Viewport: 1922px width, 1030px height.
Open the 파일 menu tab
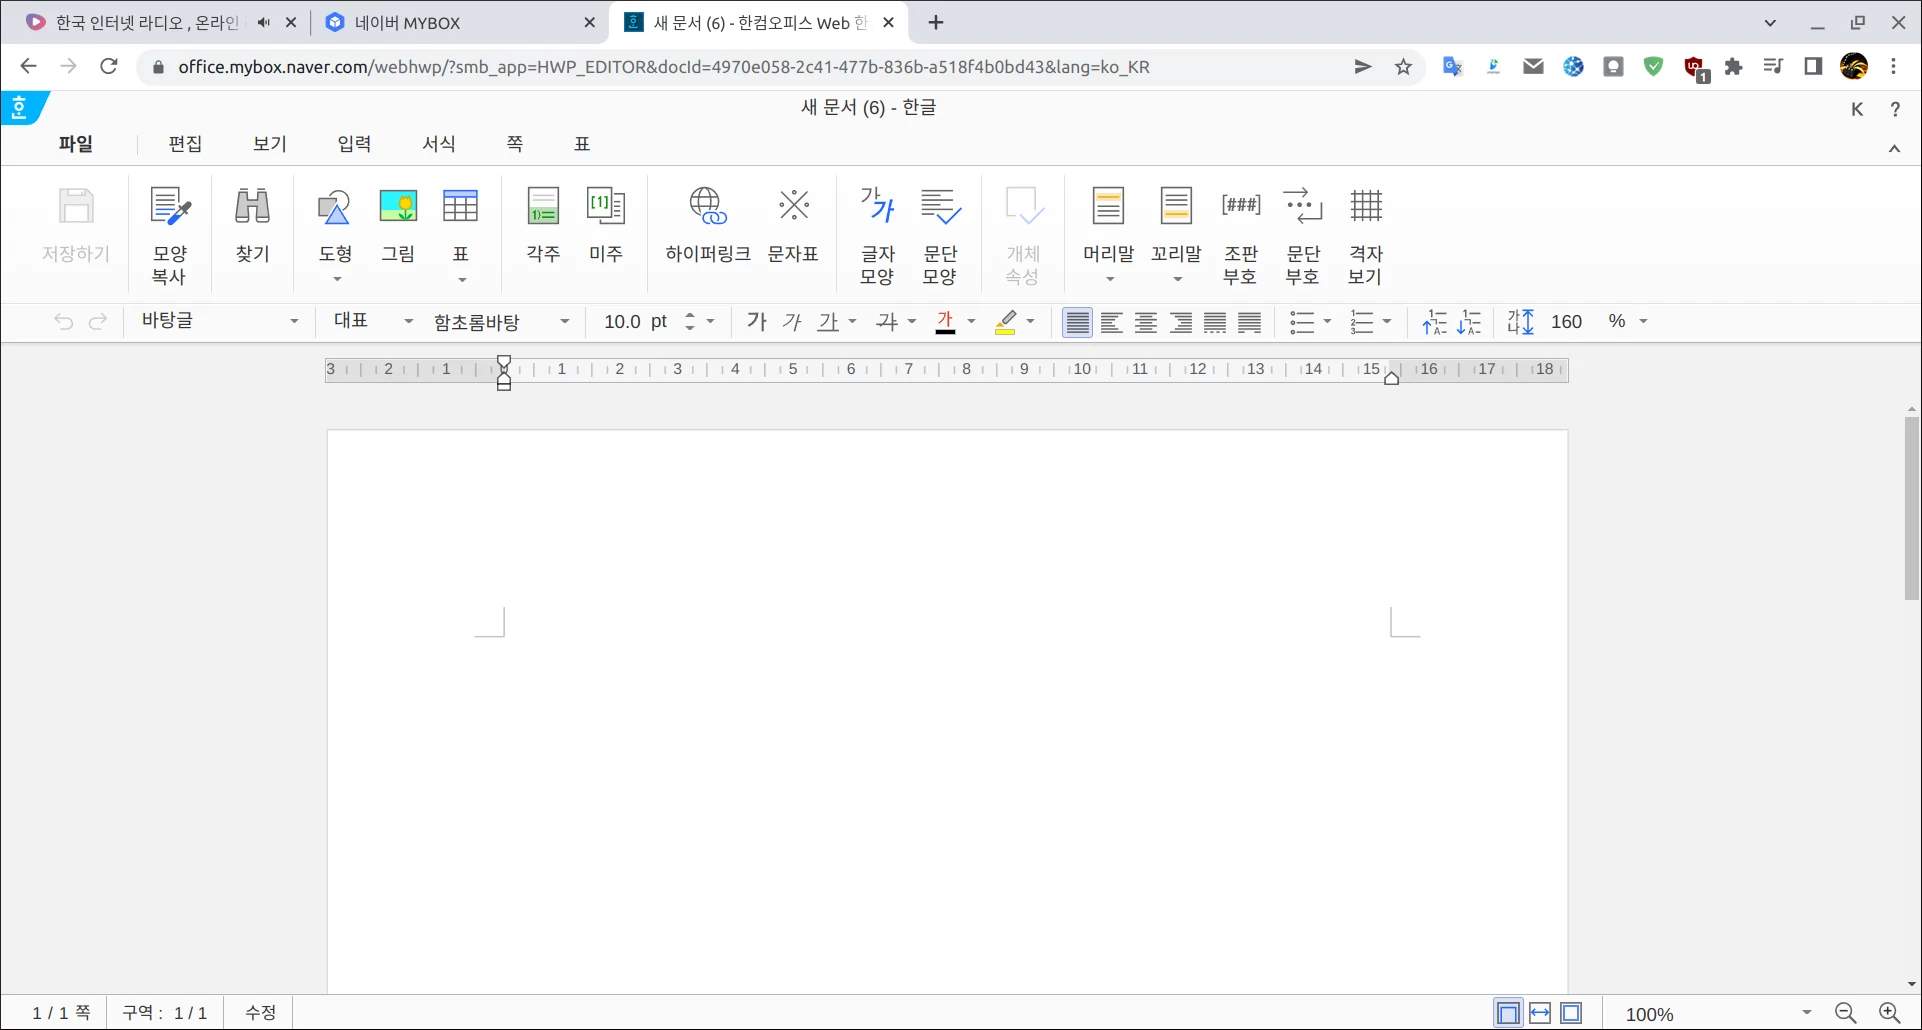coord(76,144)
